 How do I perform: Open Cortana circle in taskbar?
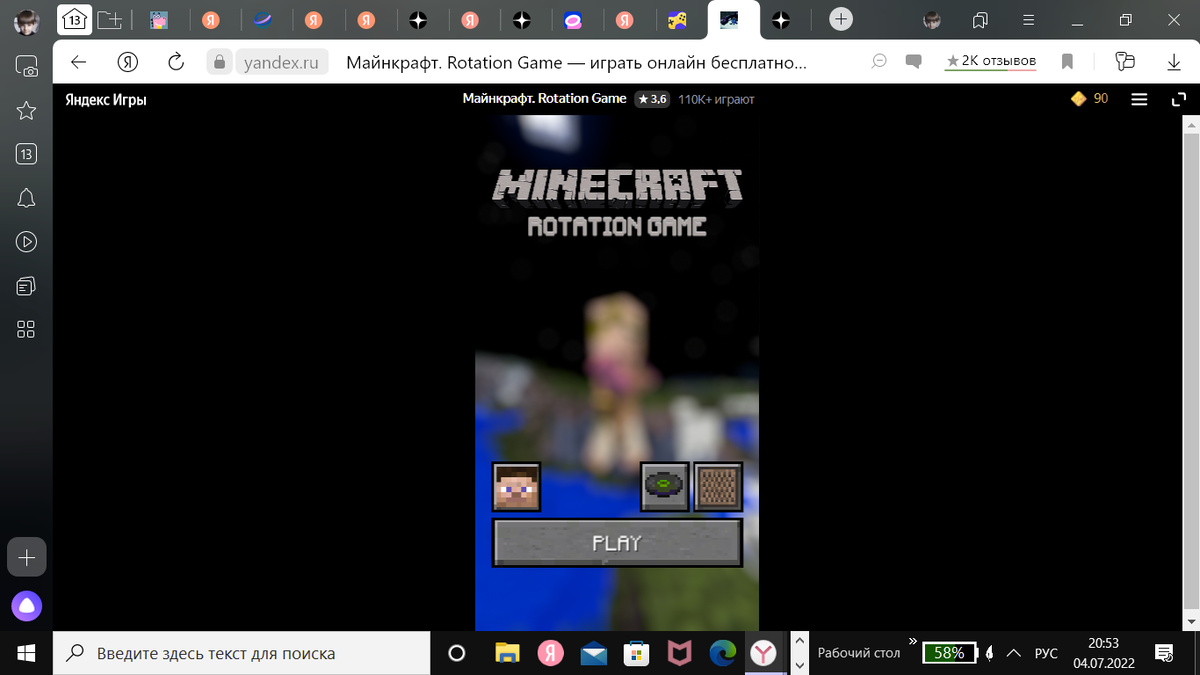point(457,653)
